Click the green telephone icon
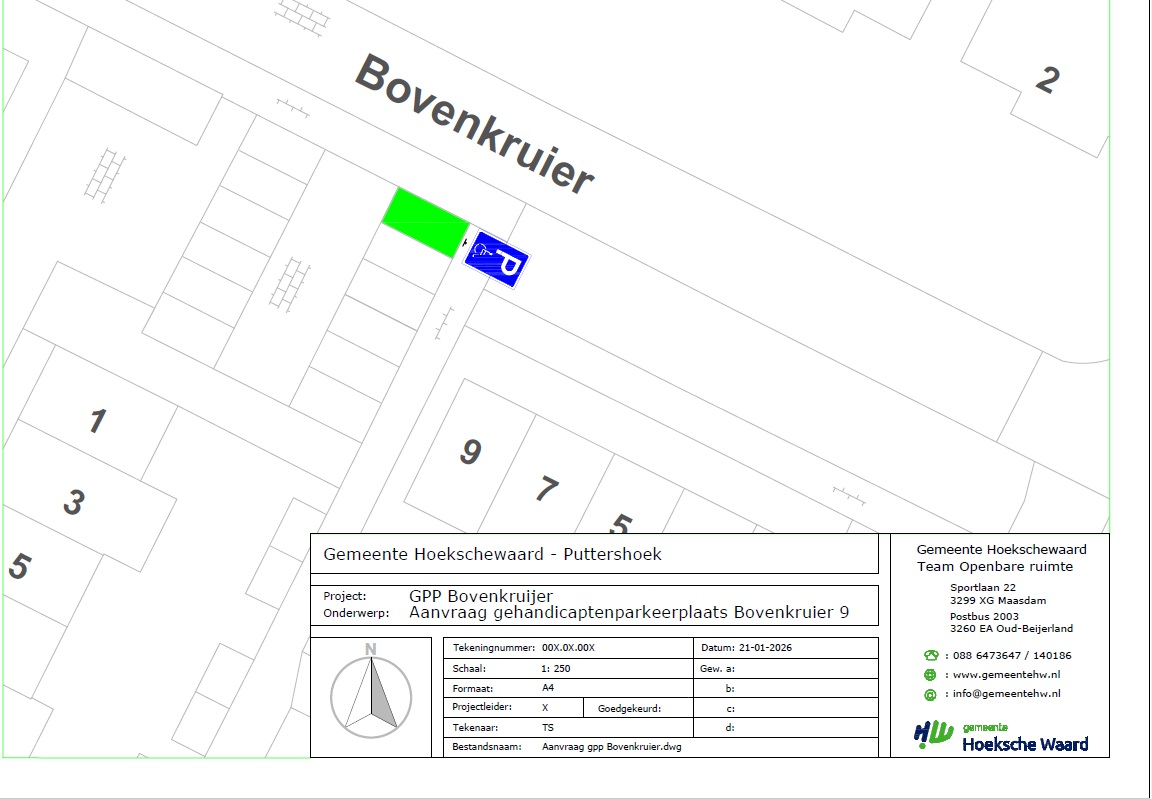 click(931, 656)
